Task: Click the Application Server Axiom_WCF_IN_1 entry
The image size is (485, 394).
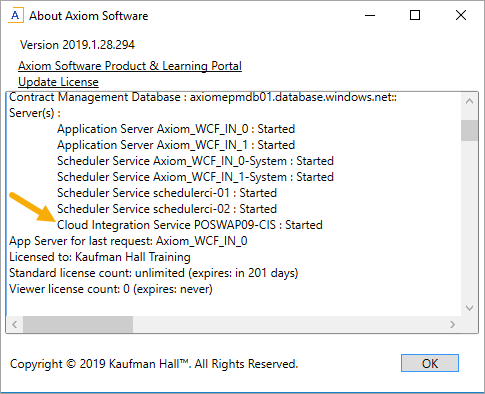Action: pos(176,145)
